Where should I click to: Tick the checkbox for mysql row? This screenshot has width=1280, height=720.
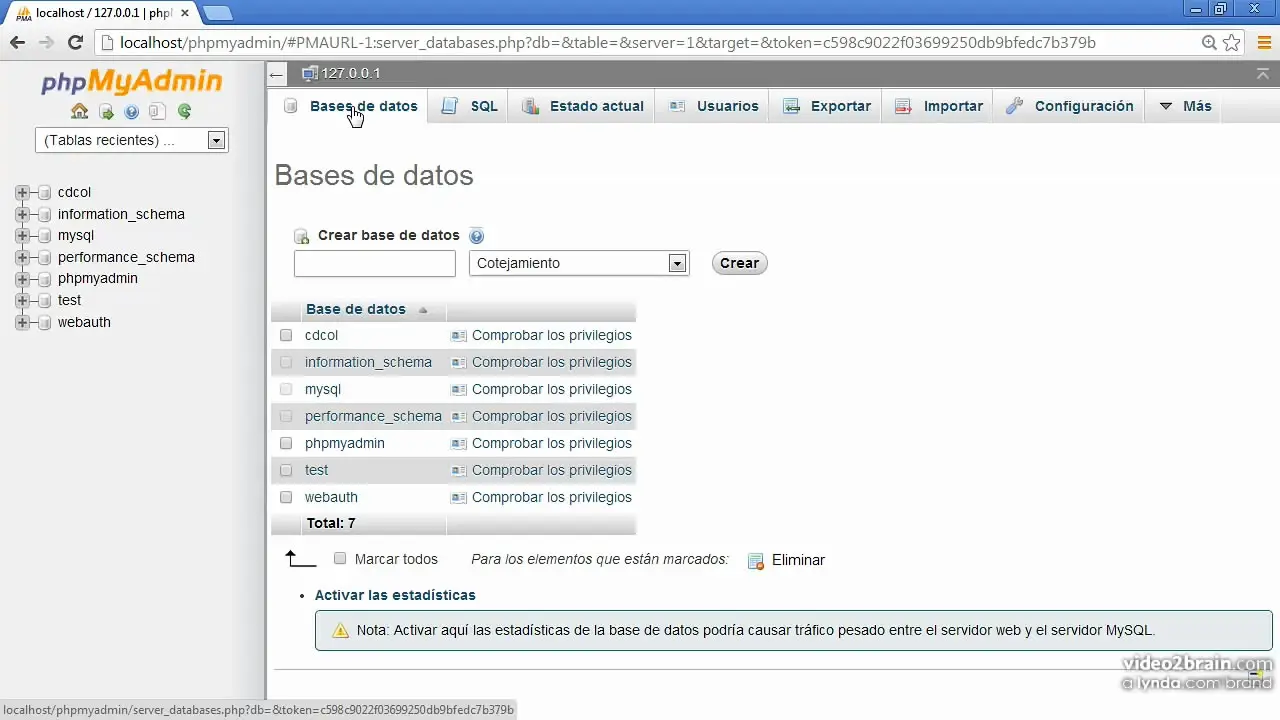pos(286,390)
